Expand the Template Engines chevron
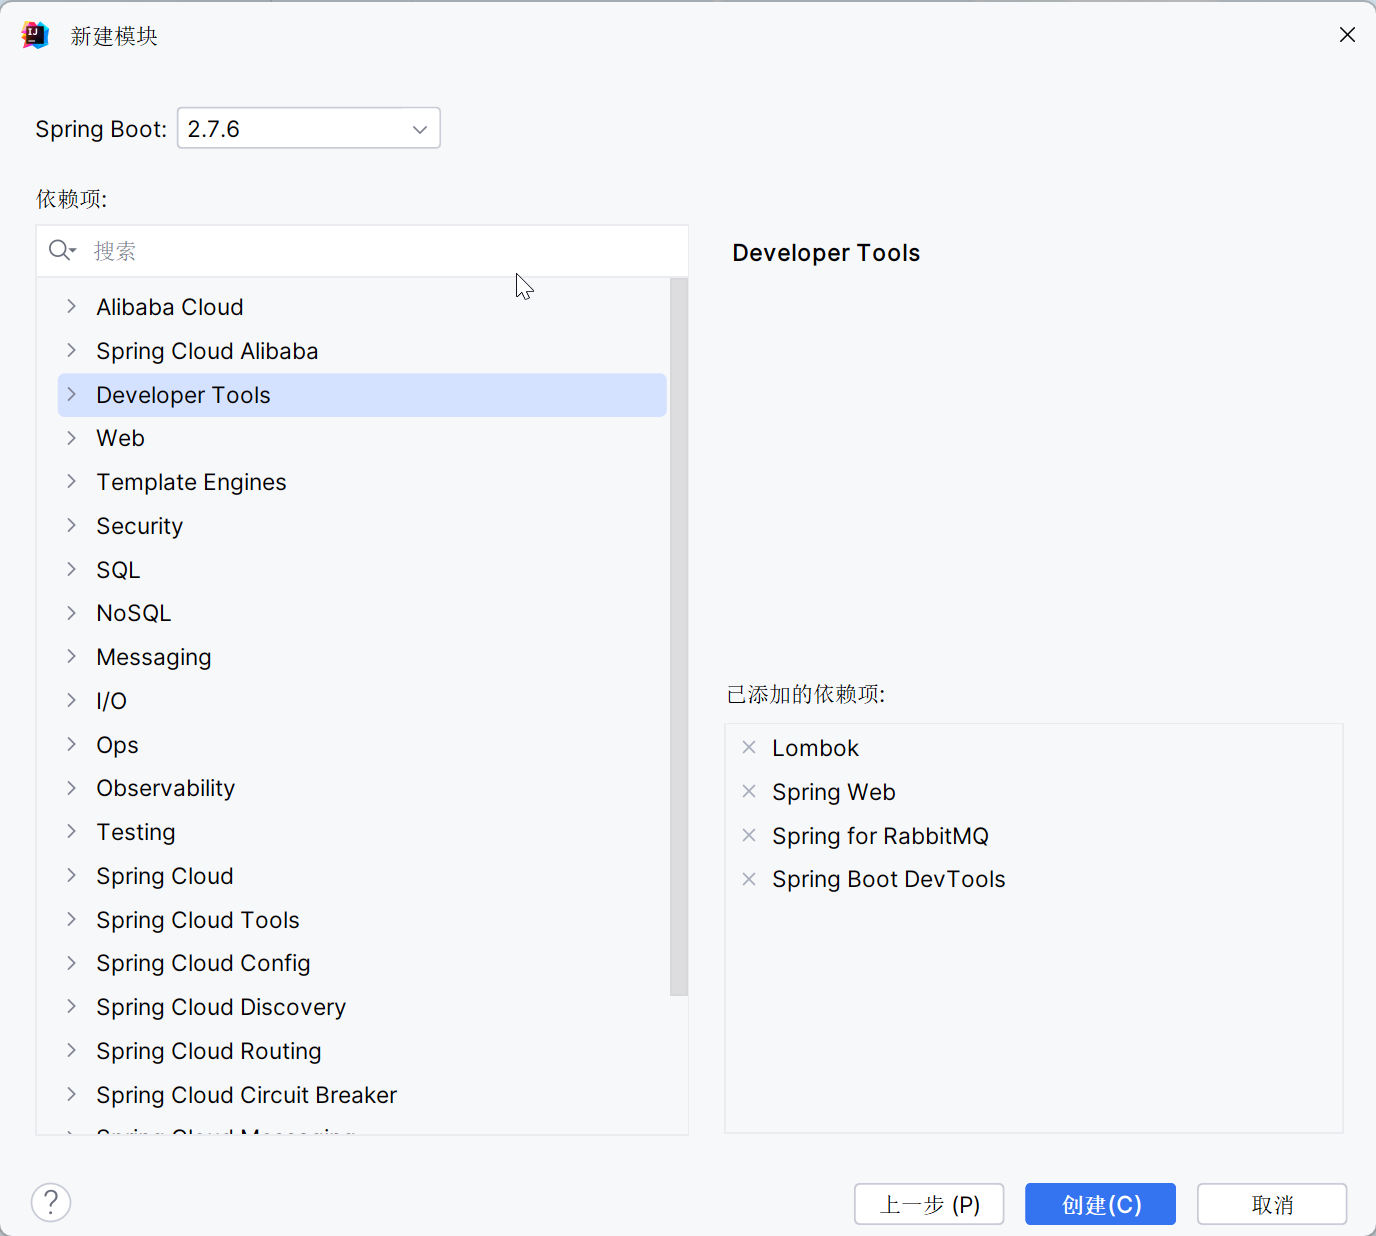Screen dimensions: 1376x1236 point(71,481)
